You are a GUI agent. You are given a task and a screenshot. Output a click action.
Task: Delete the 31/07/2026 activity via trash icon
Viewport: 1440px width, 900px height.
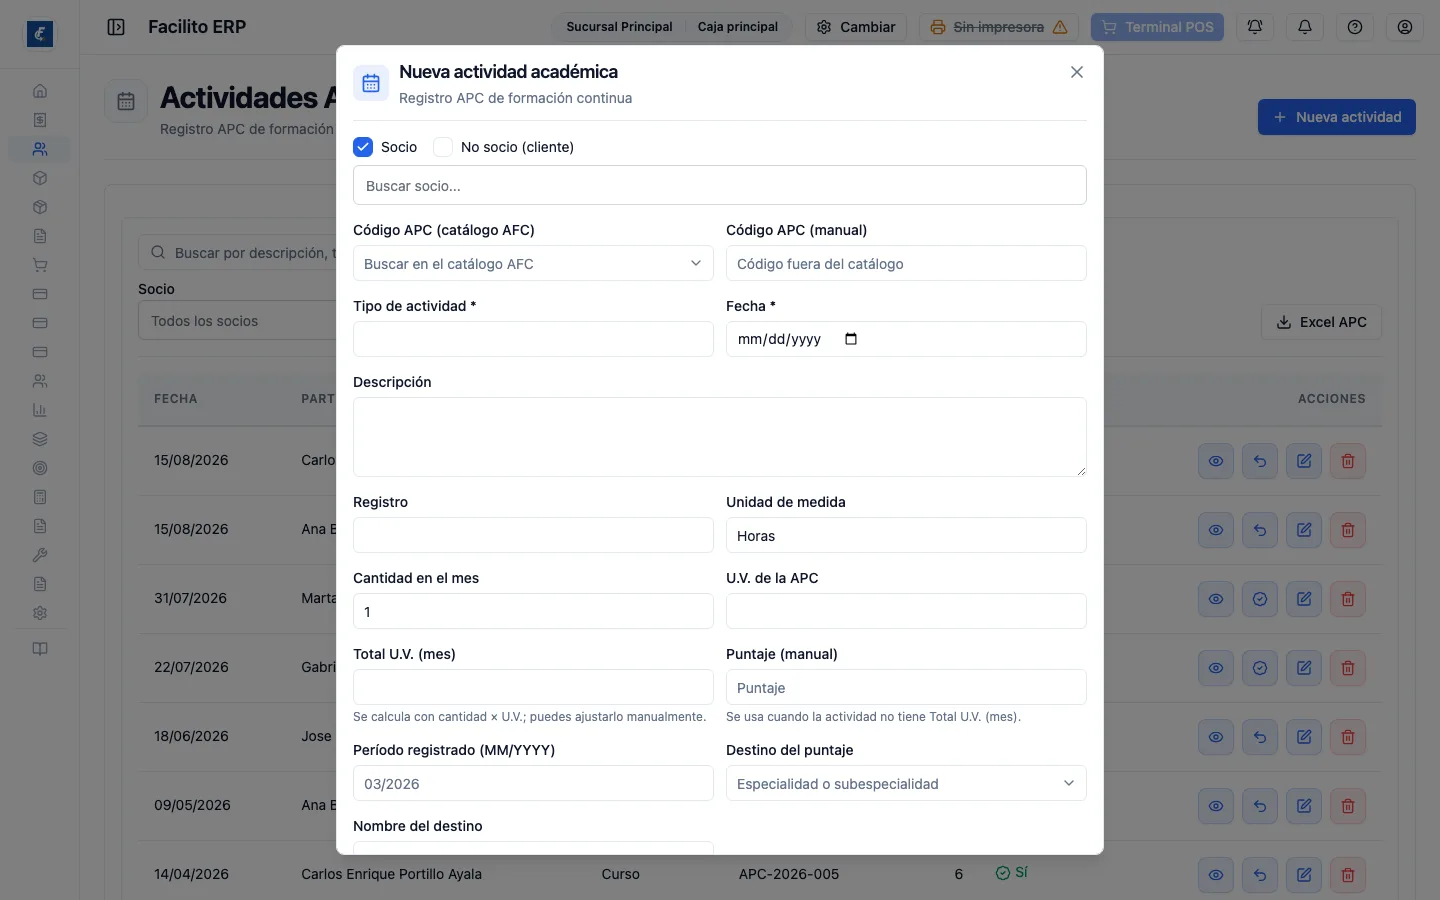[1348, 599]
